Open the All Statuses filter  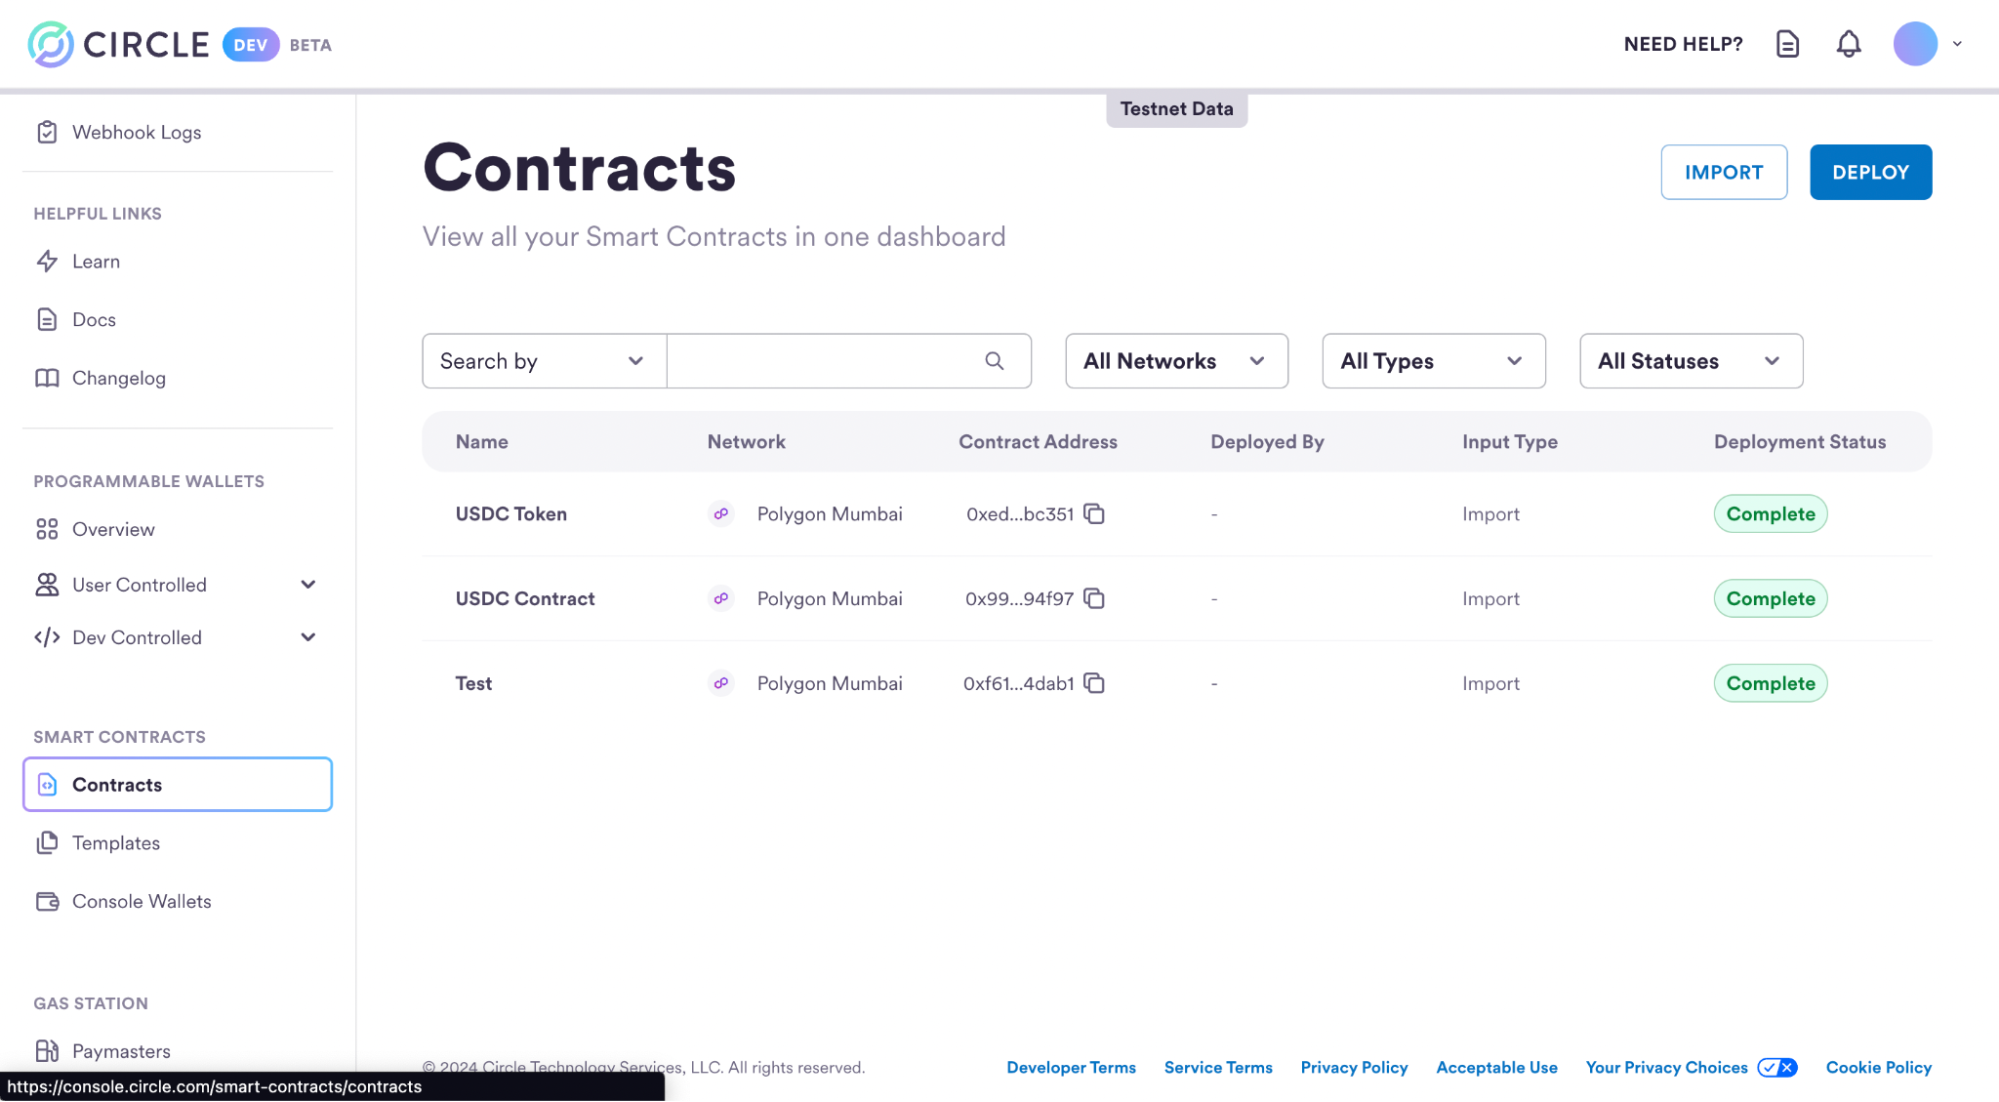click(1690, 361)
